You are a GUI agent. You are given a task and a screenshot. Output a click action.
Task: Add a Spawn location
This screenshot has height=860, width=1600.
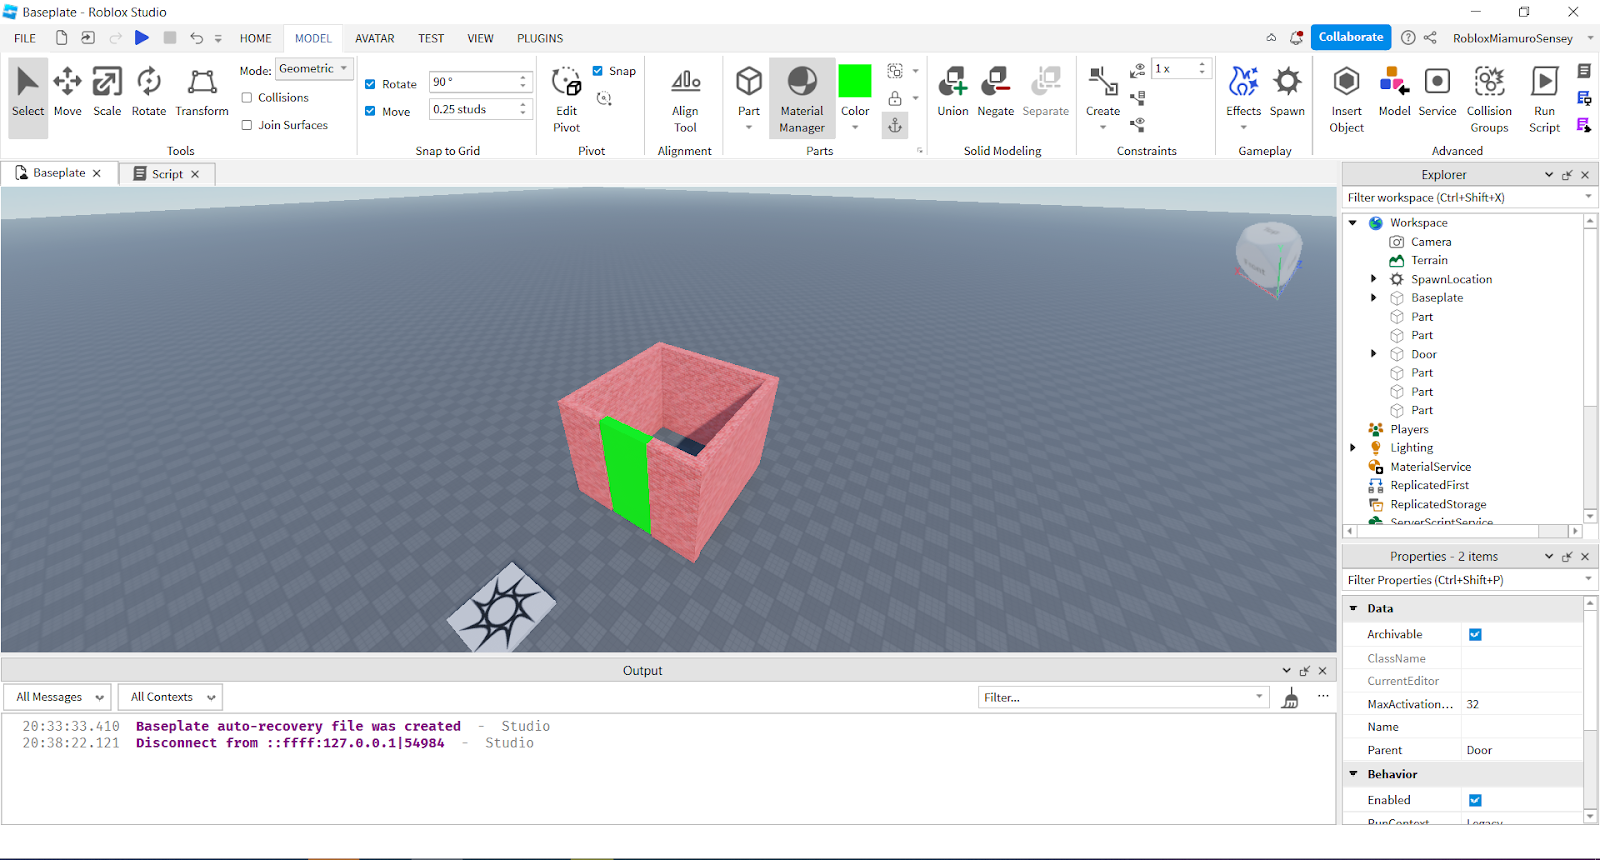(1287, 92)
